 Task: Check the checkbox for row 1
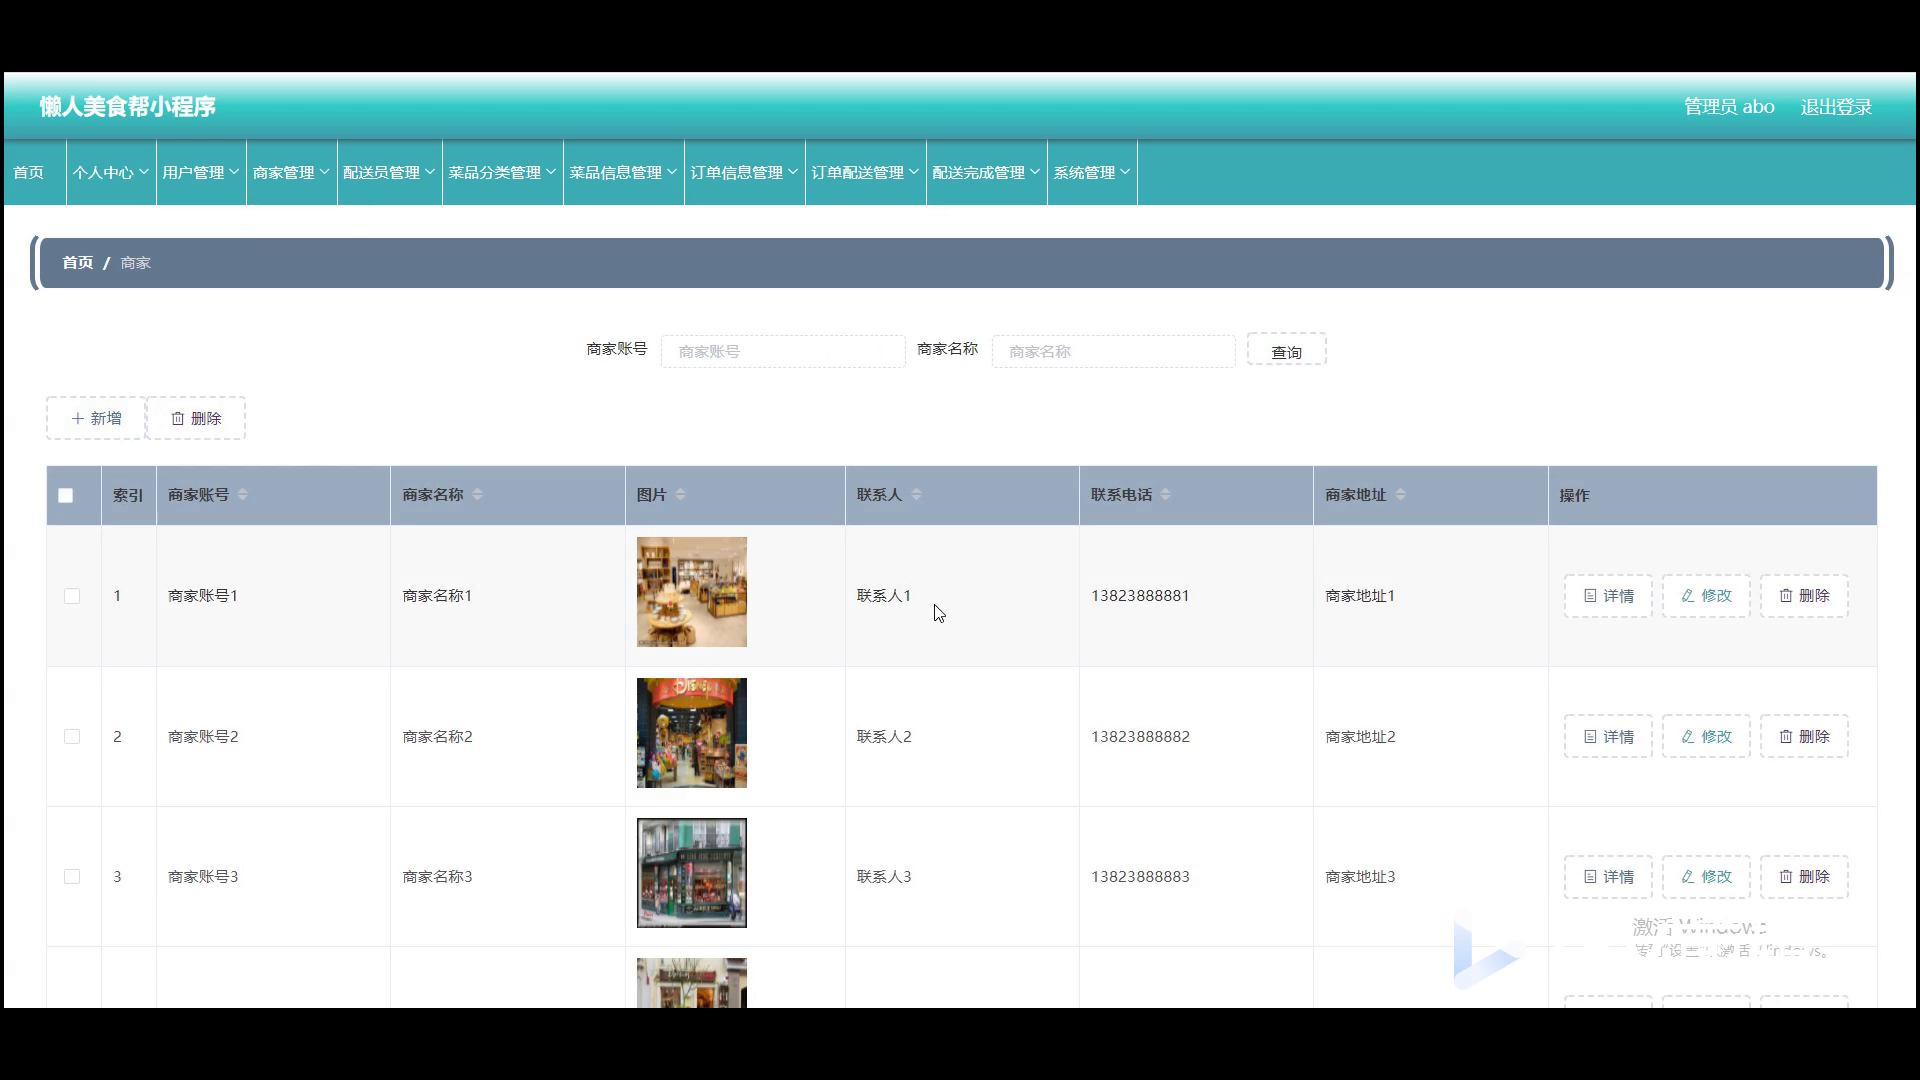coord(72,596)
